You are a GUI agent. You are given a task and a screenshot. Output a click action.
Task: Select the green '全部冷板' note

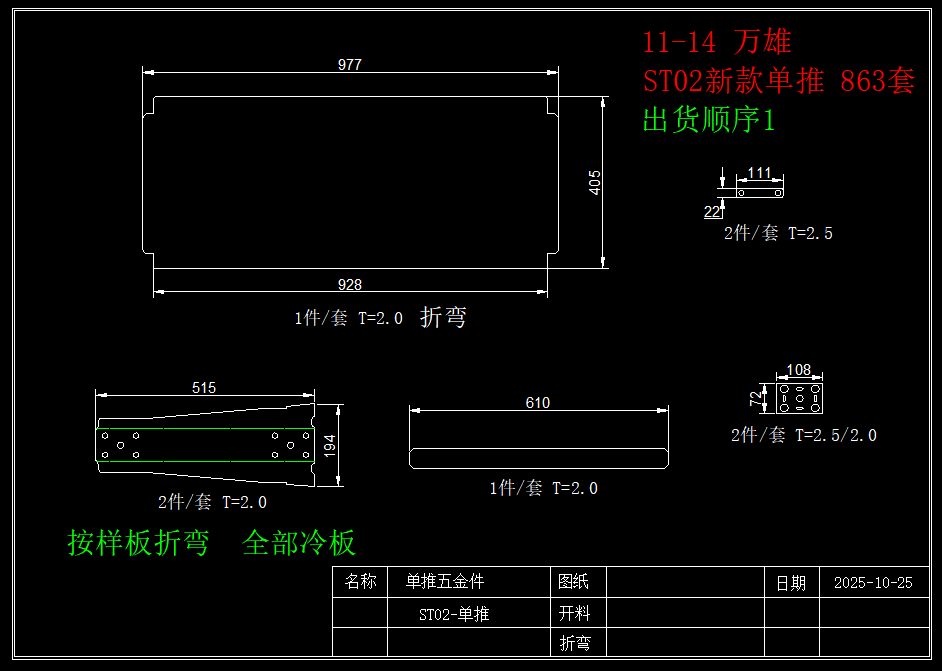[x=299, y=543]
